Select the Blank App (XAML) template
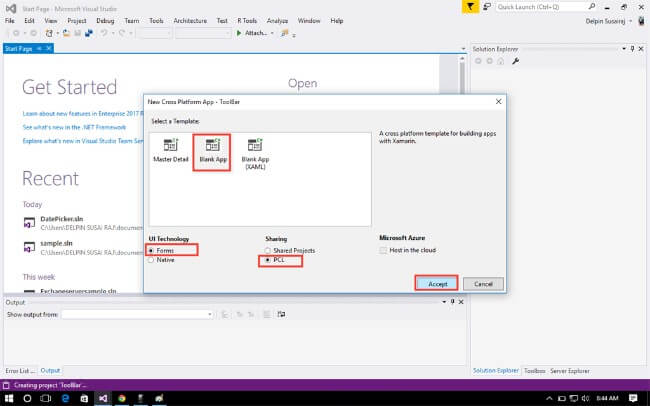The height and width of the screenshot is (406, 650). click(x=255, y=153)
